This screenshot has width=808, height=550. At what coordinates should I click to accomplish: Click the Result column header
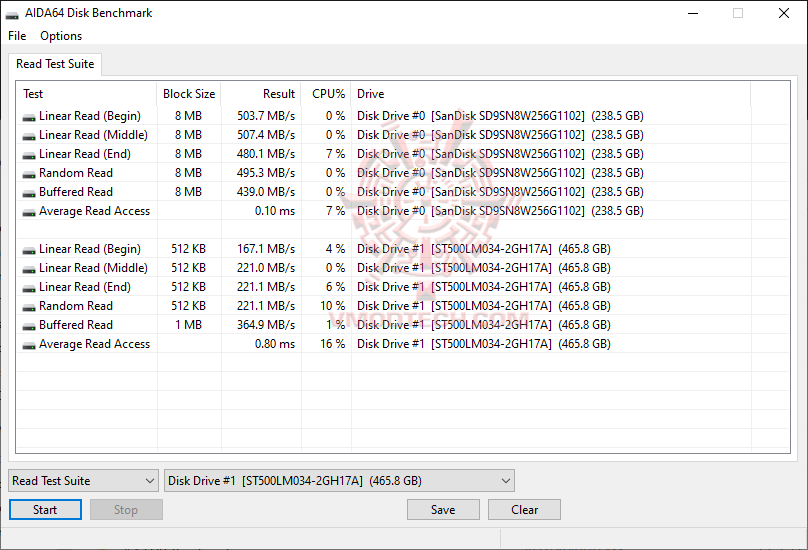(261, 94)
